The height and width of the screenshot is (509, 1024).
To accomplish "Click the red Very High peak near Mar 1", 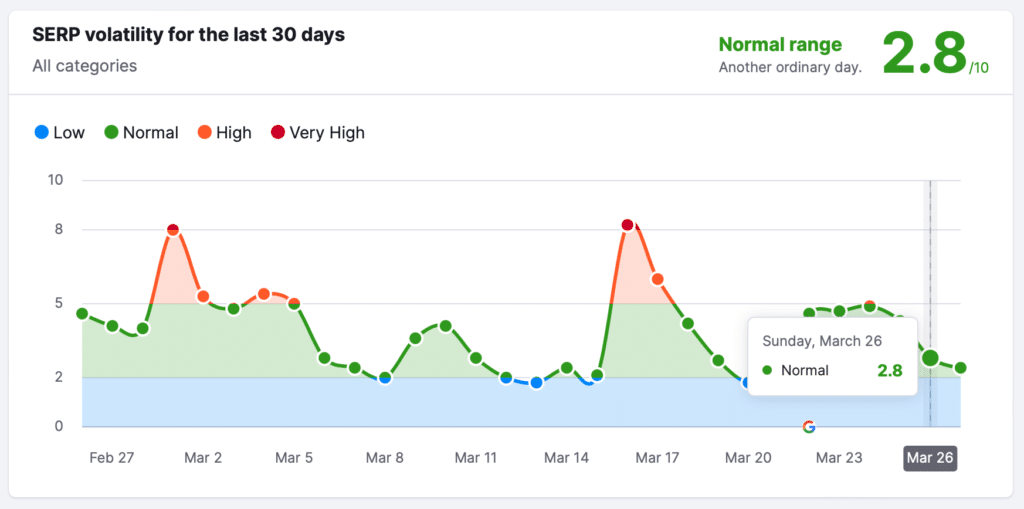I will [x=173, y=230].
